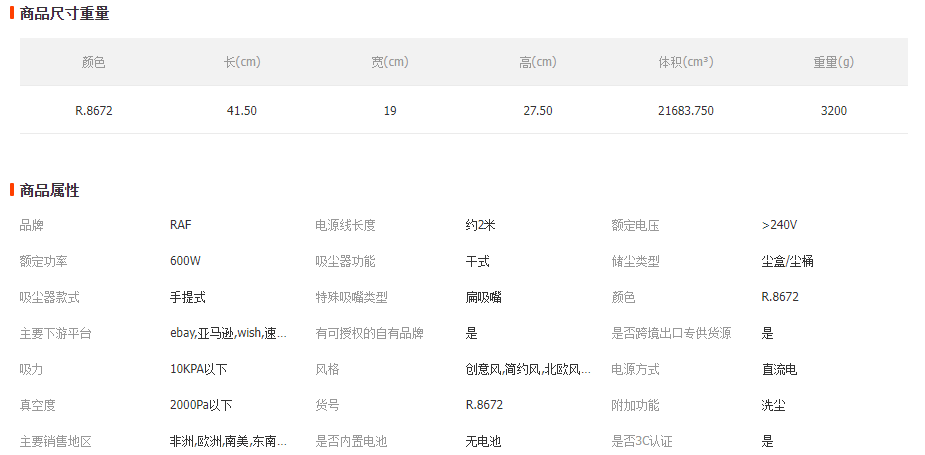Expand truncated ebay,亚马逊,wish platform list
The width and height of the screenshot is (925, 455).
point(229,333)
